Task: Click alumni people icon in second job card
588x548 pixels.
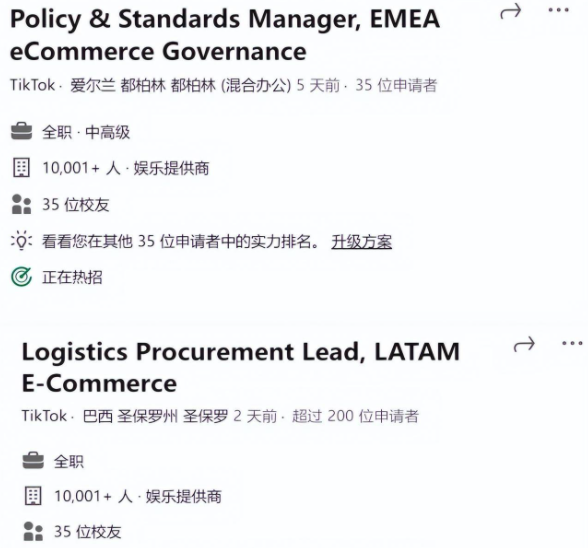Action: pyautogui.click(x=33, y=531)
